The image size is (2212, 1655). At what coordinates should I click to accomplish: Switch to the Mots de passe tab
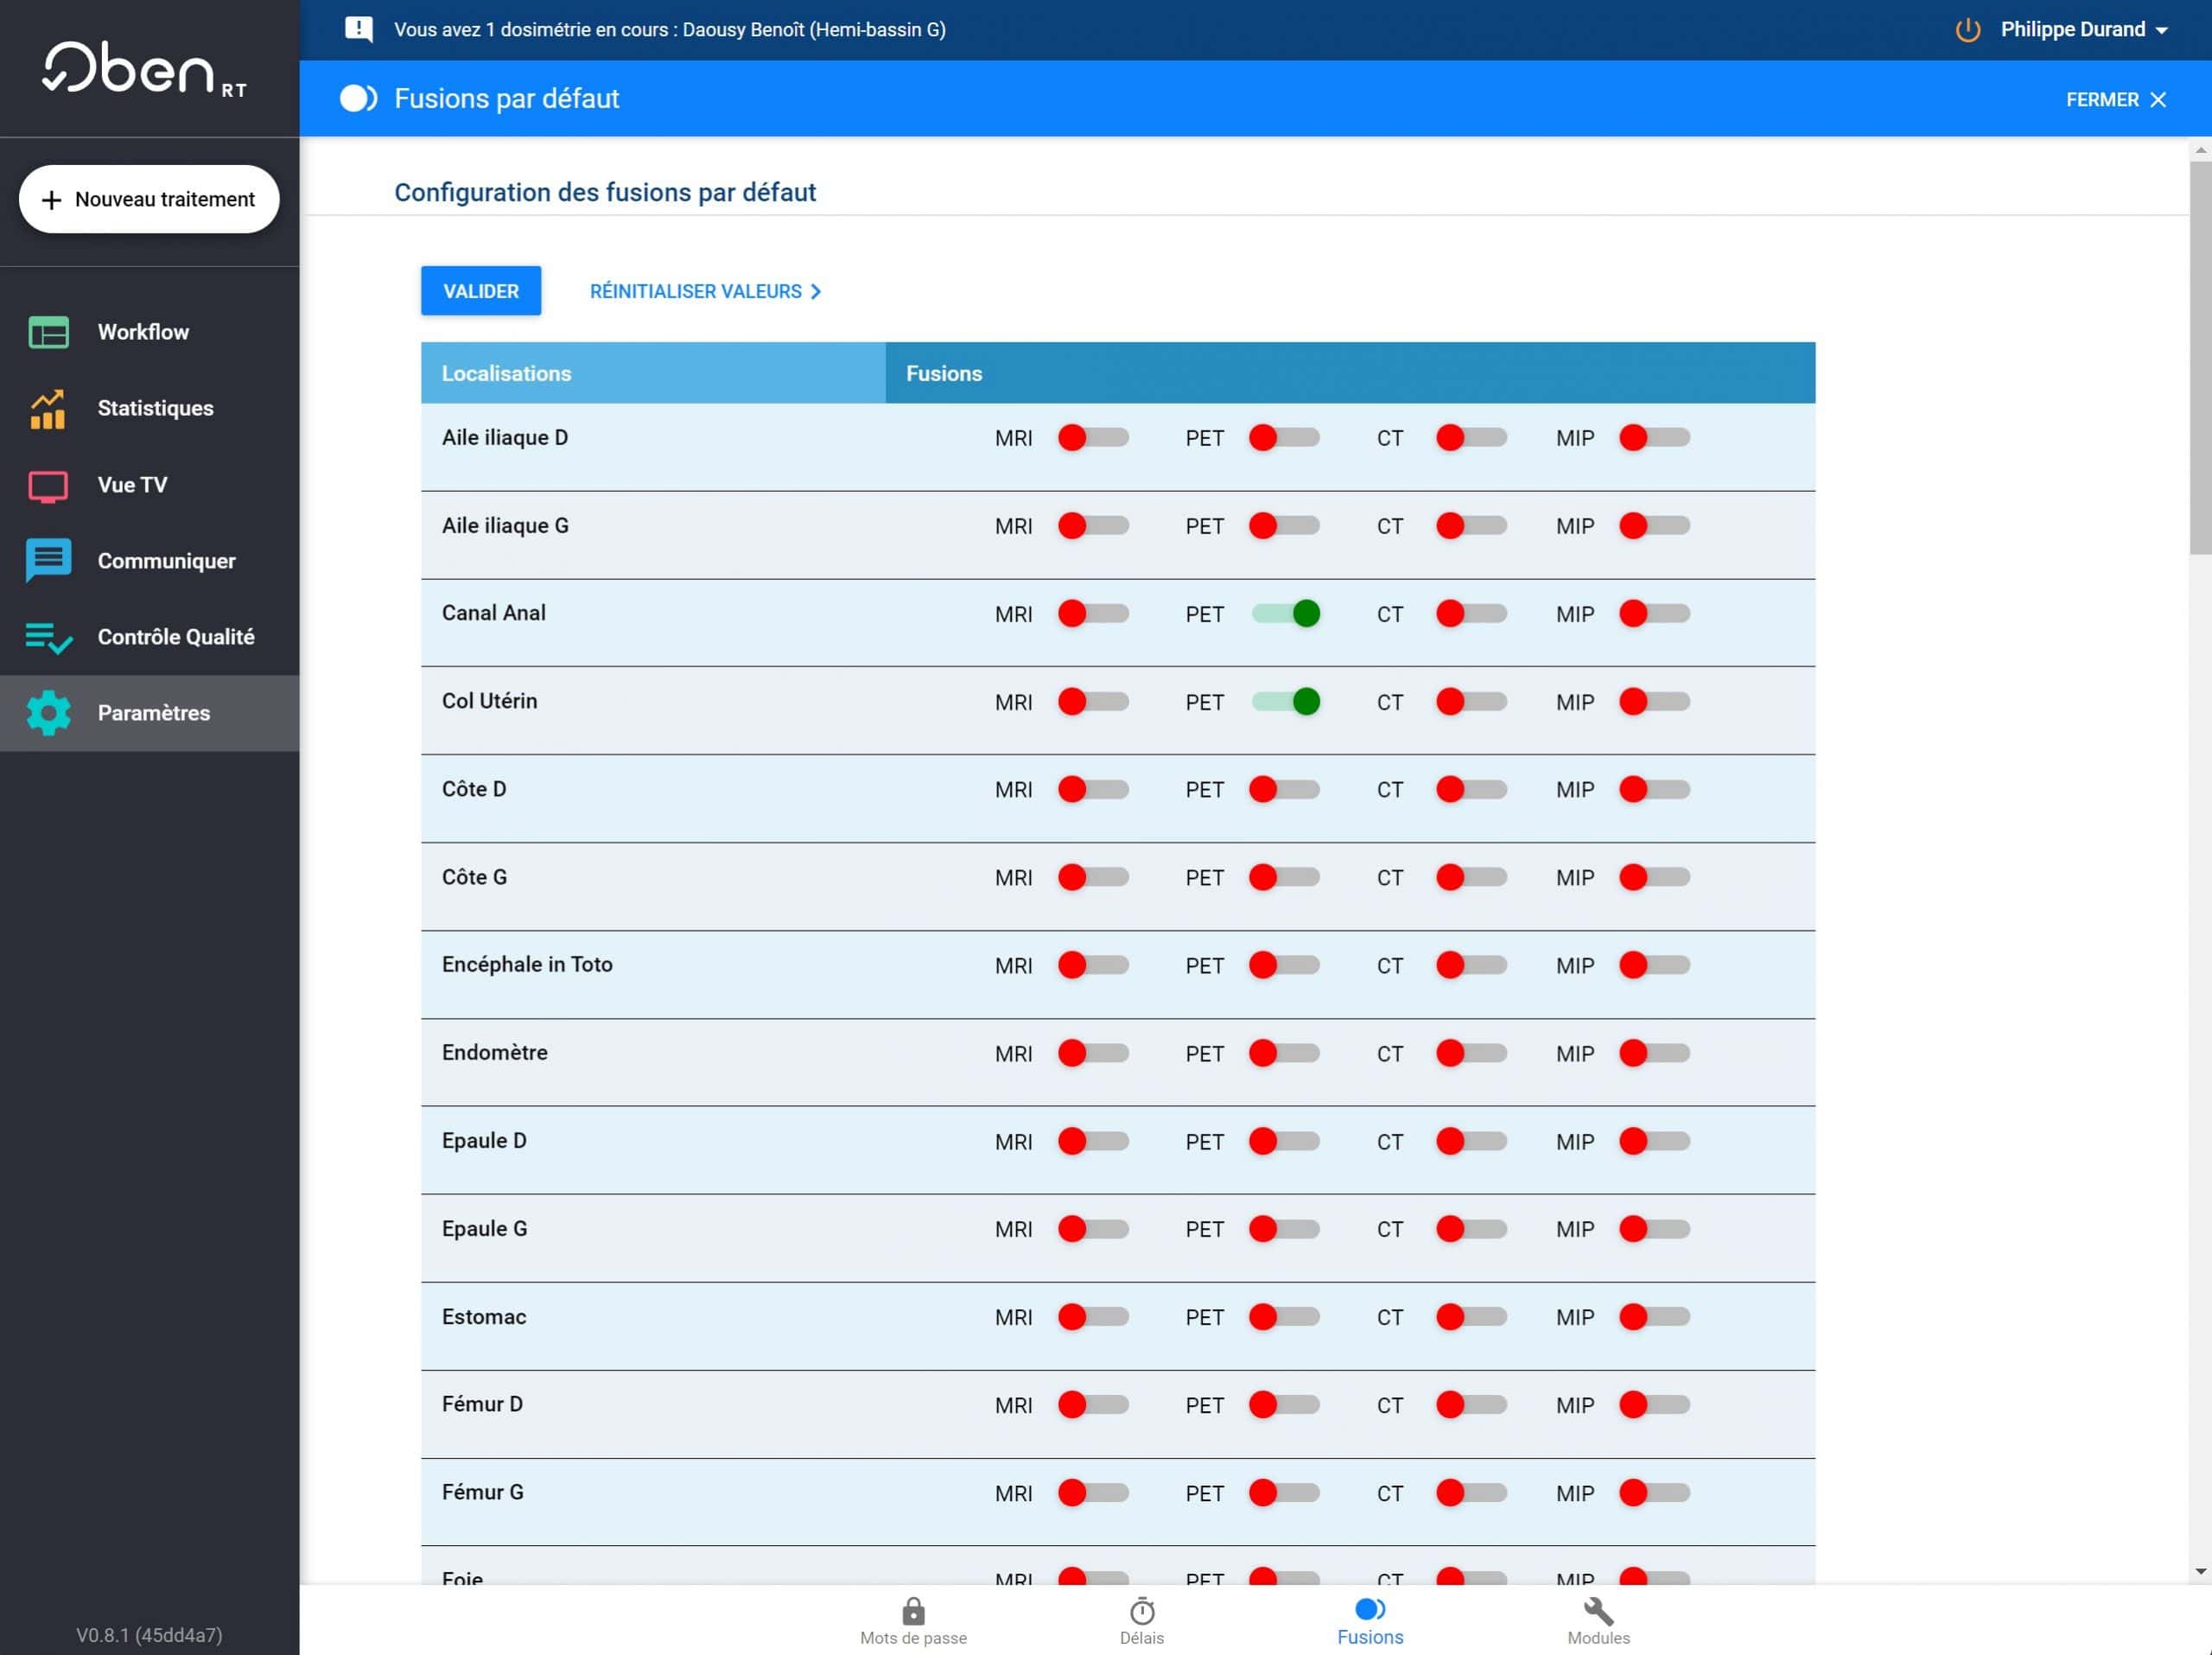pos(913,1621)
